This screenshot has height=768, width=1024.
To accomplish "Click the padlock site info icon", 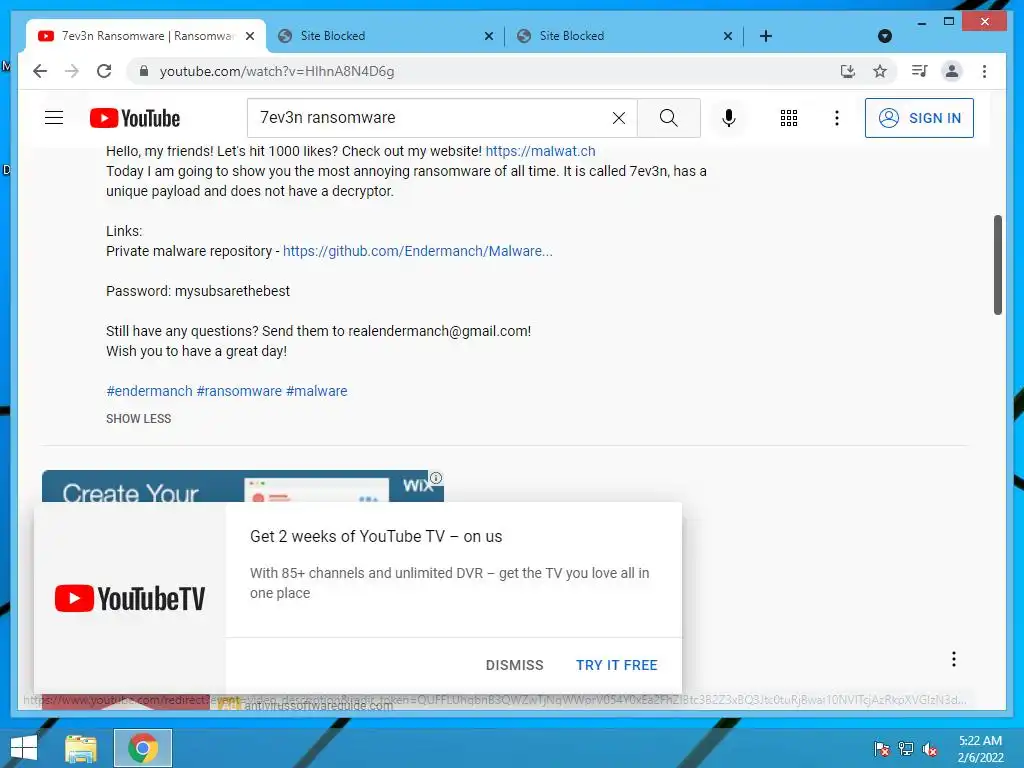I will point(144,71).
